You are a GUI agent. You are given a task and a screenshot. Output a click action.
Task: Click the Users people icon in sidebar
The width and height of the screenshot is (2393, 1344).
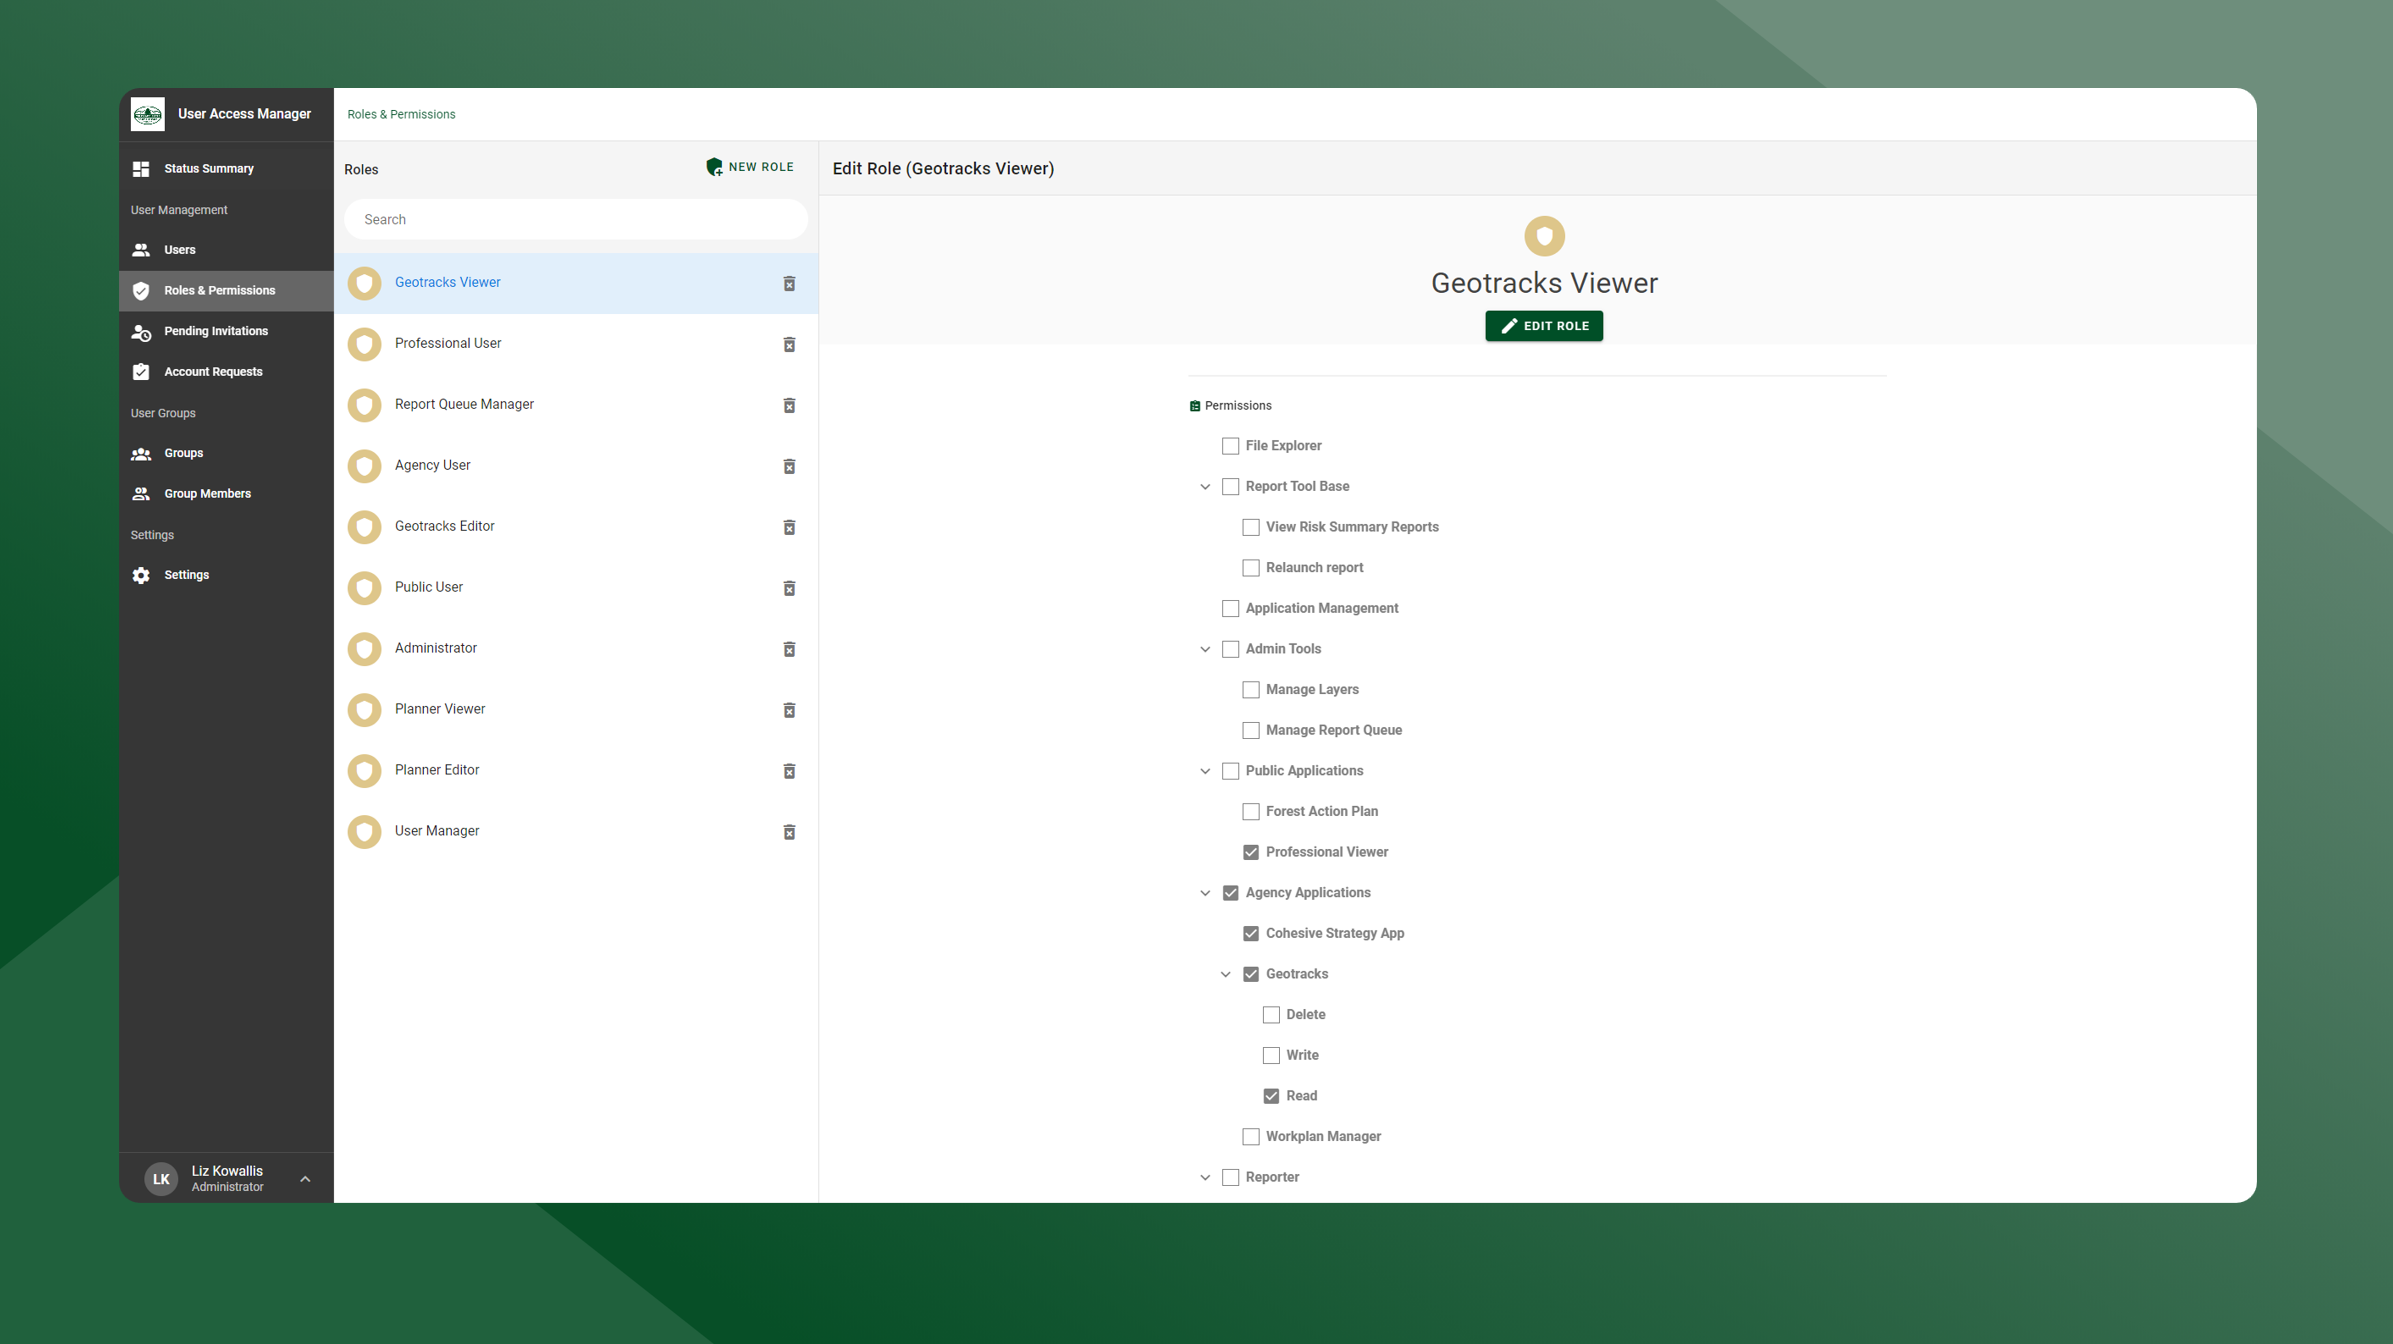[x=141, y=250]
